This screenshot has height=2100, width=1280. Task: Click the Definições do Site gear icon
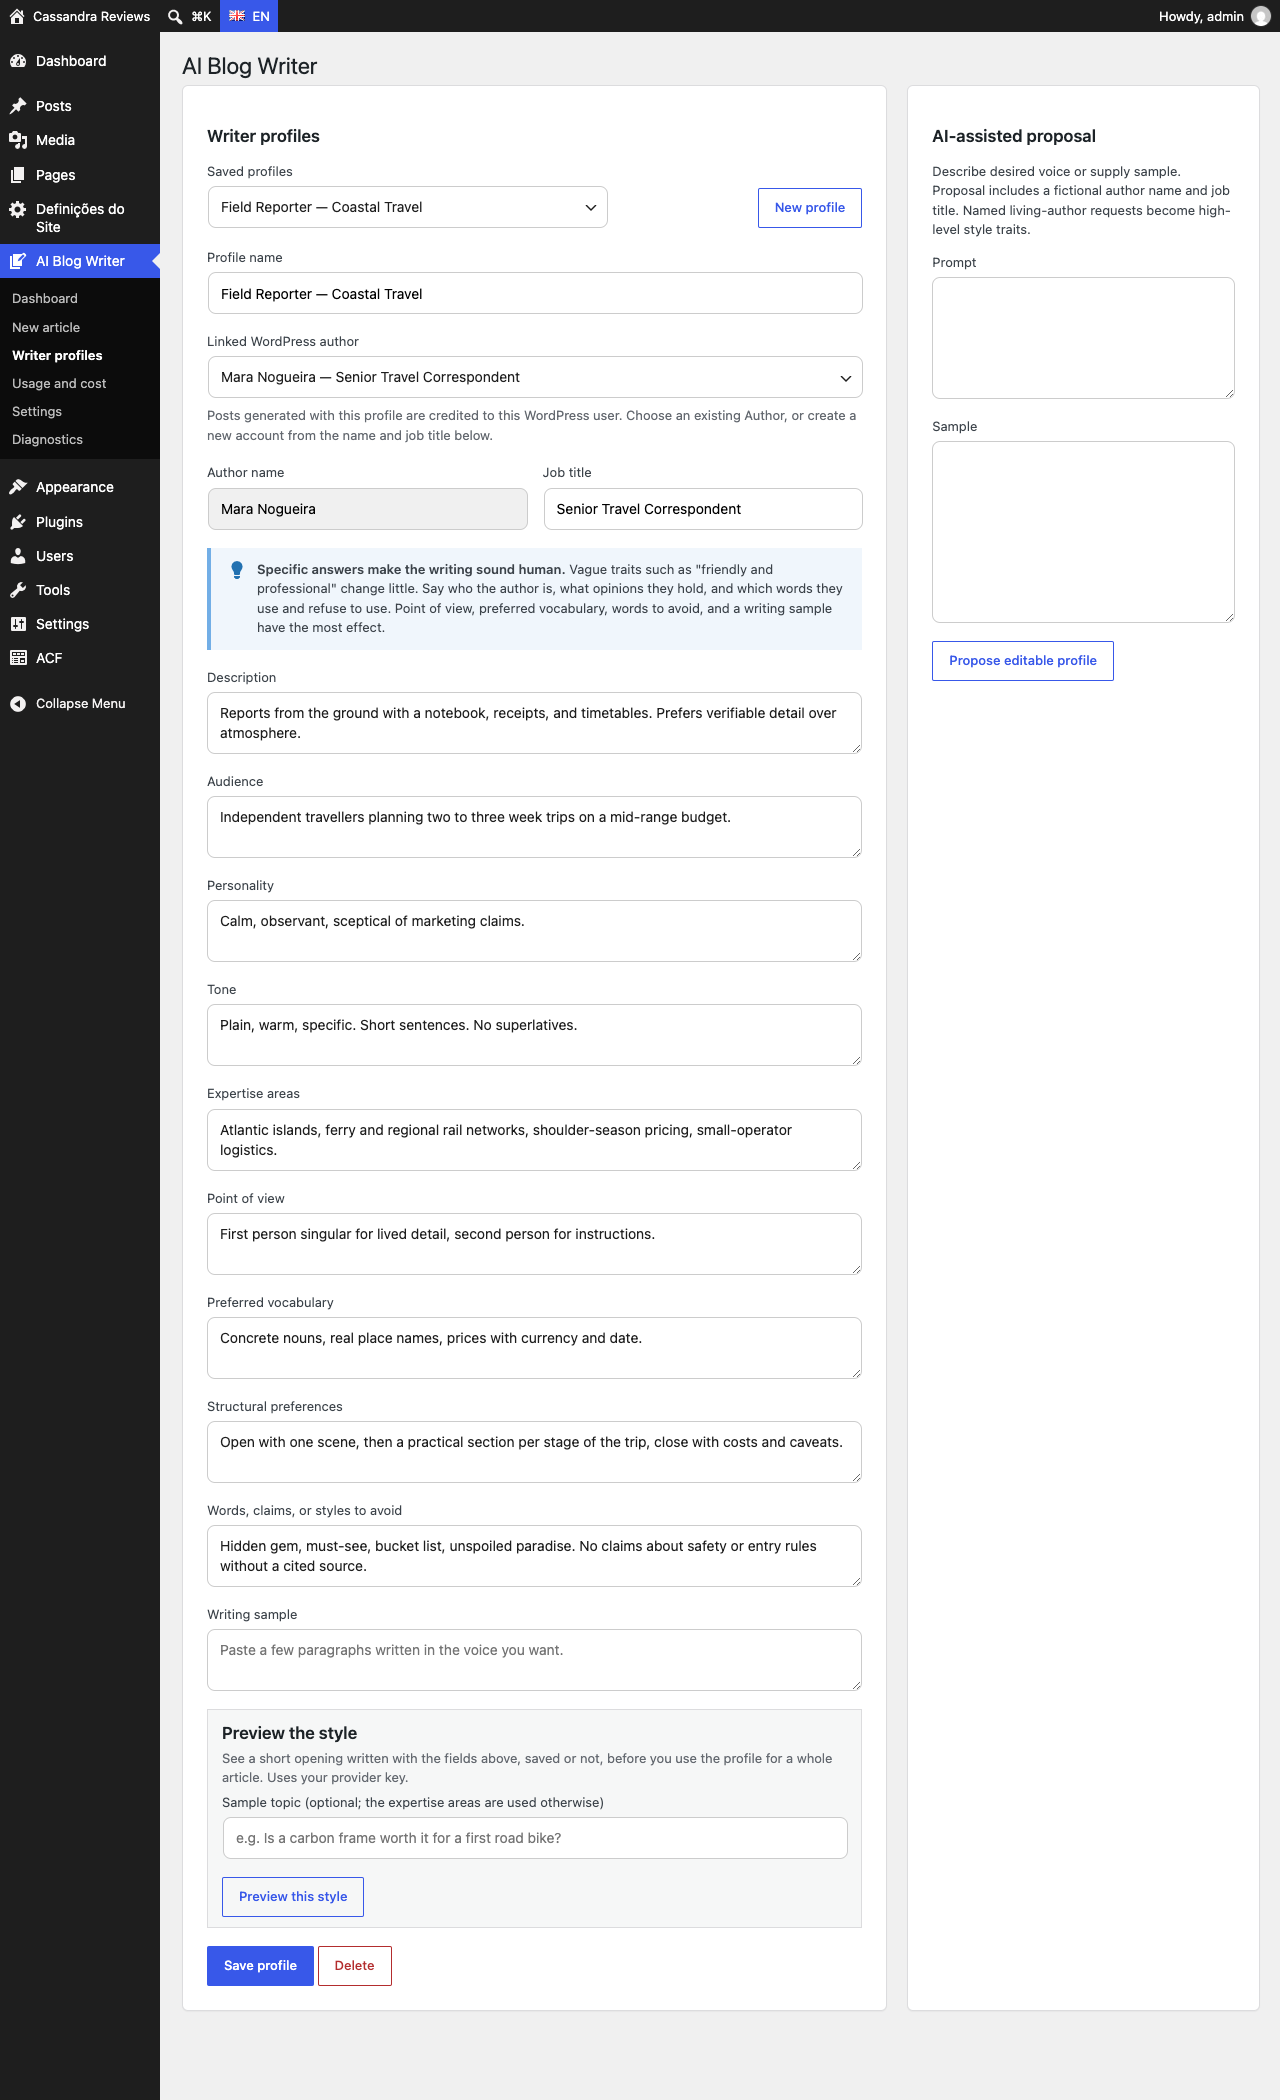(x=18, y=209)
